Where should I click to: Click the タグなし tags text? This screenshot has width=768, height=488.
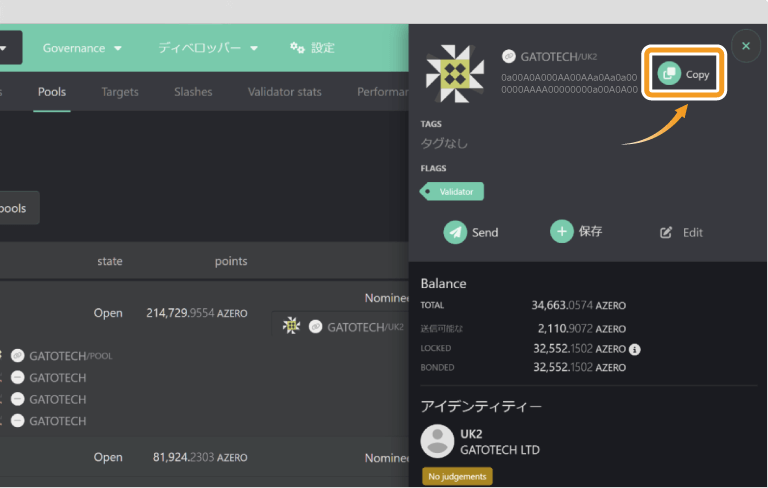click(x=444, y=144)
